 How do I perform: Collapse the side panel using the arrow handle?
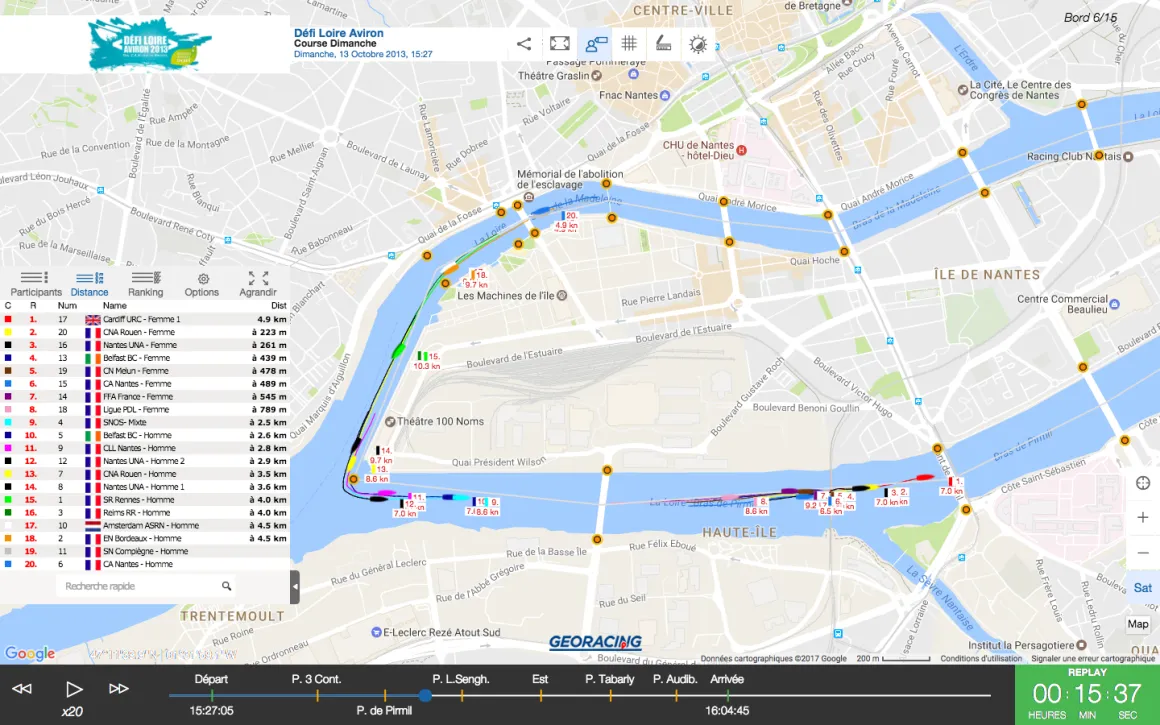294,587
